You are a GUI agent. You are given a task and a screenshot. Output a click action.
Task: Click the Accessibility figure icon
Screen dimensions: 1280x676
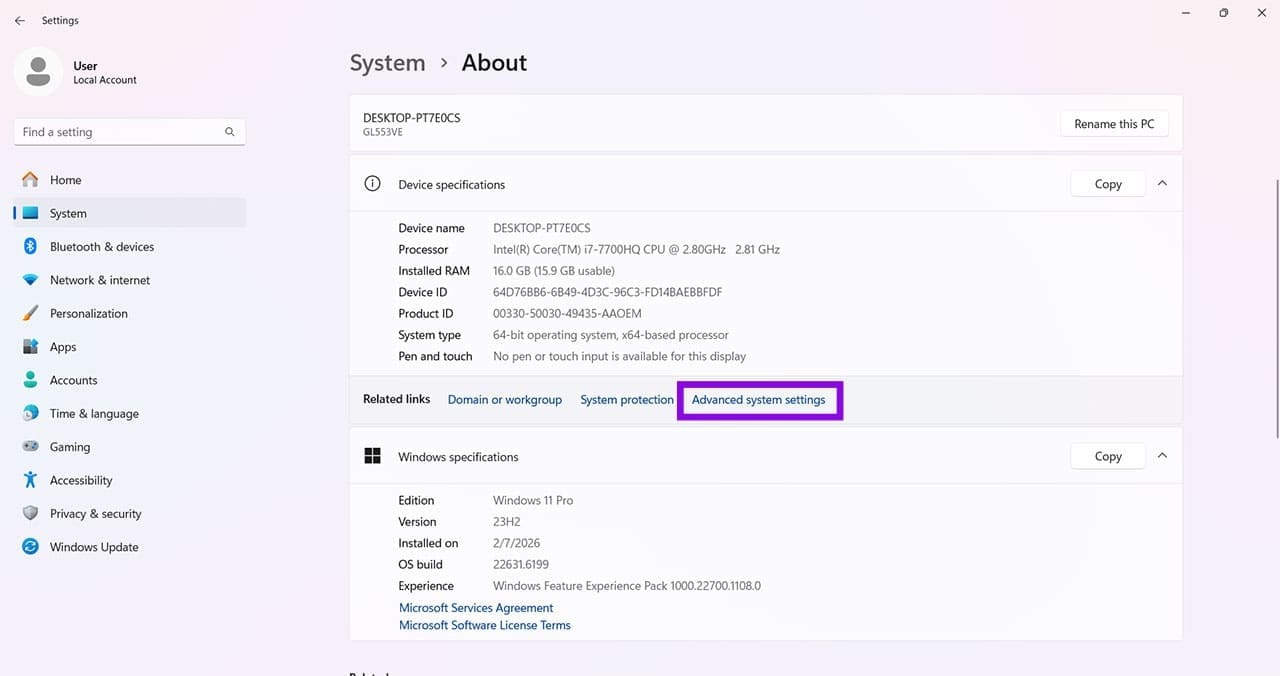tap(30, 480)
